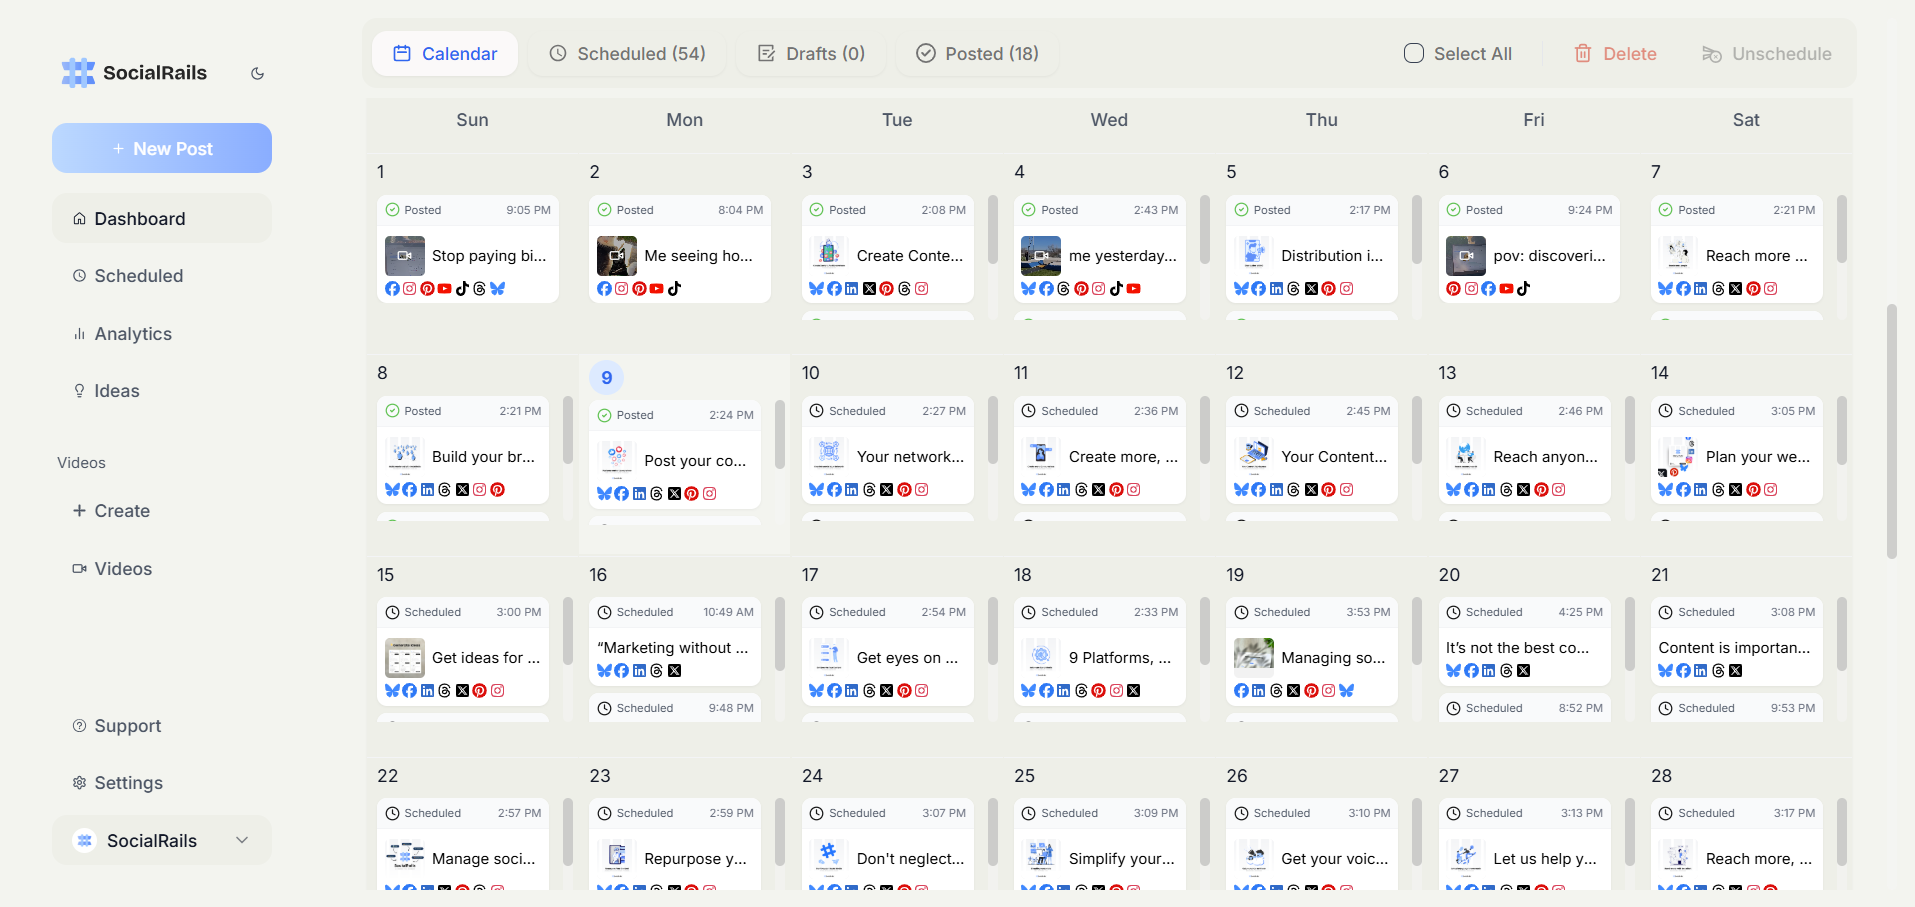Image resolution: width=1915 pixels, height=907 pixels.
Task: Click X icon on '9 Platforms, ...' post
Action: point(1133,690)
